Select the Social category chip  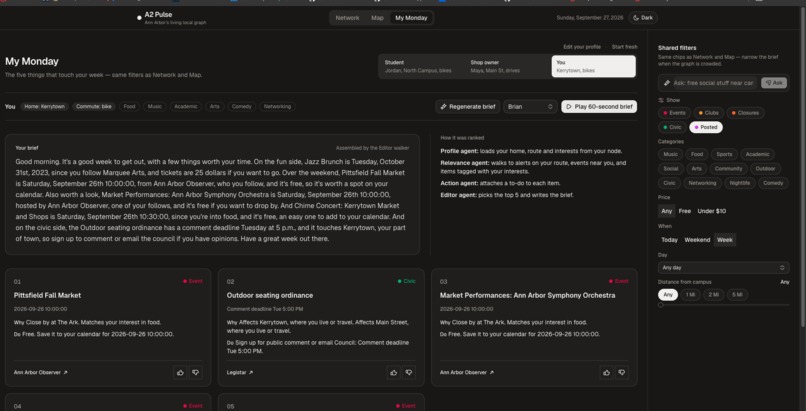point(670,169)
